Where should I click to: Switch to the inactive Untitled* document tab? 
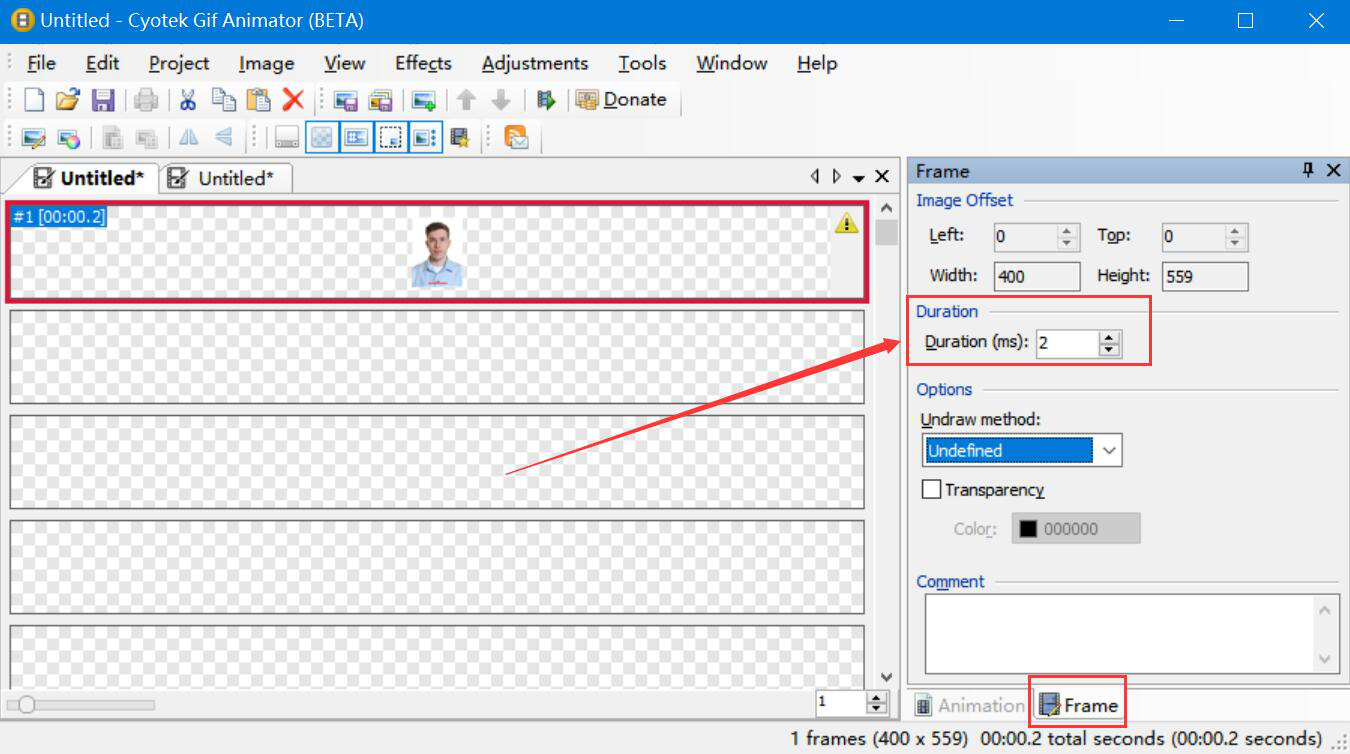point(226,178)
